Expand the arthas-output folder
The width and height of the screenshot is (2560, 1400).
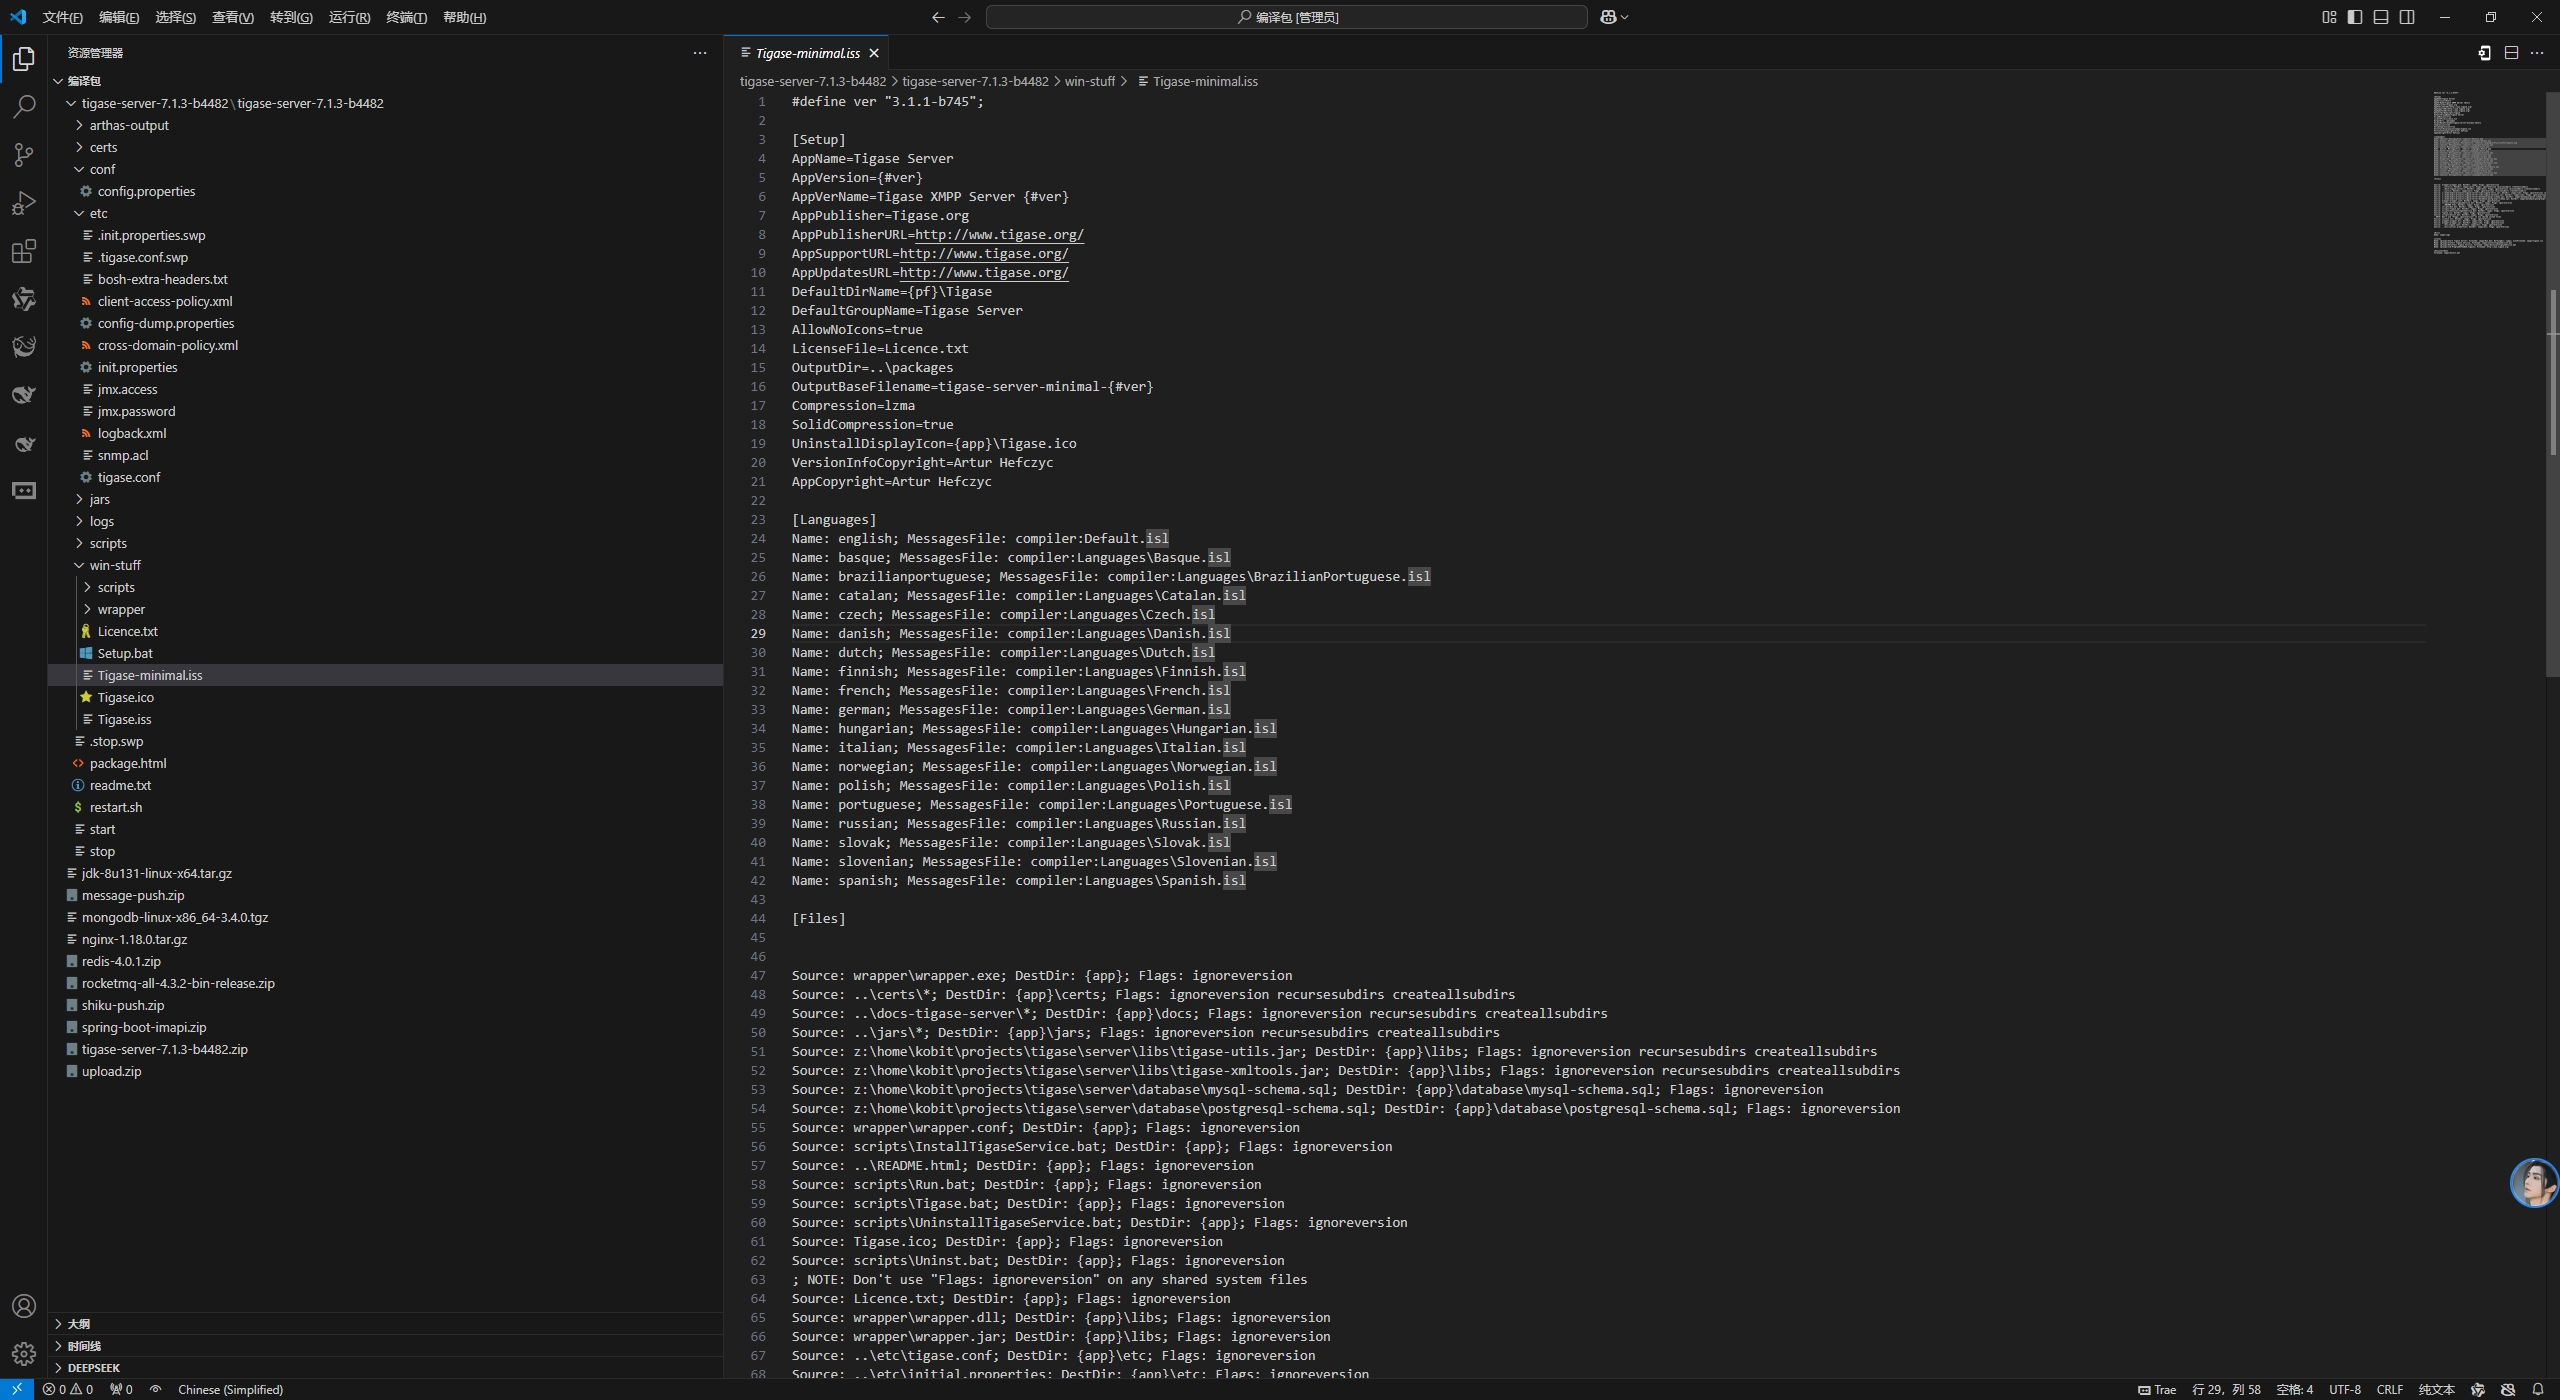(129, 125)
